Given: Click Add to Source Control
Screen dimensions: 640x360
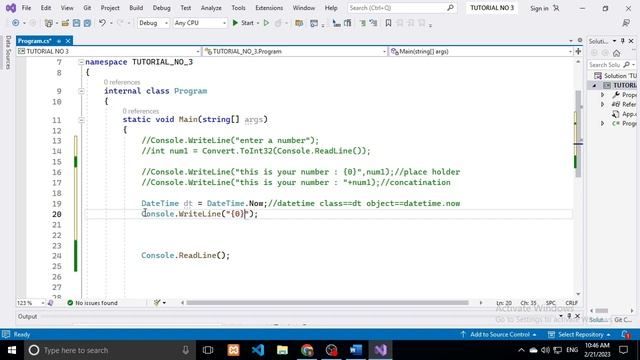Looking at the screenshot, I should click(x=499, y=335).
